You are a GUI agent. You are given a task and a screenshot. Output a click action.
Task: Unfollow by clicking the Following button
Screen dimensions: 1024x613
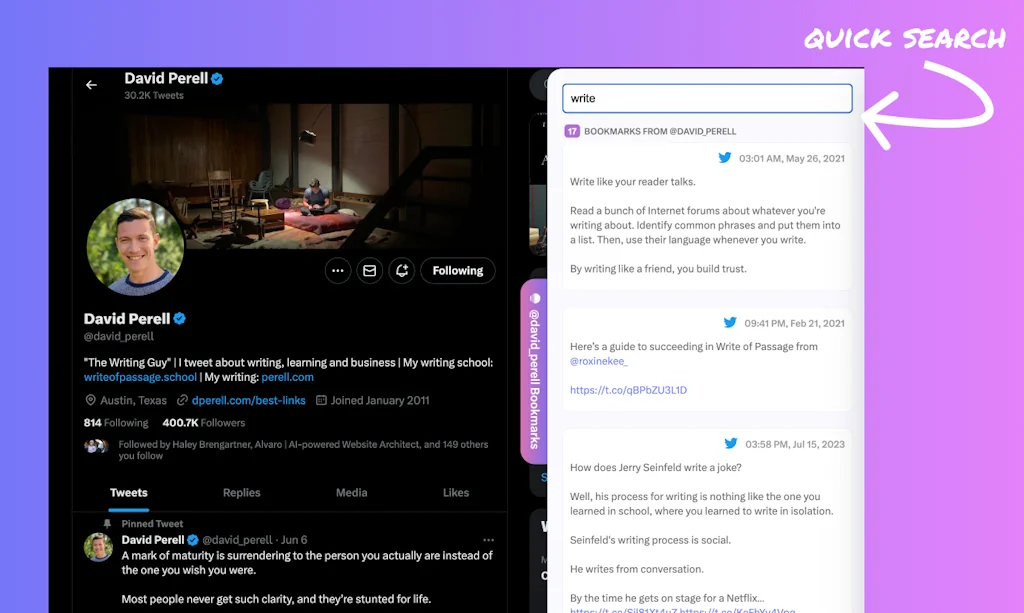pos(457,270)
